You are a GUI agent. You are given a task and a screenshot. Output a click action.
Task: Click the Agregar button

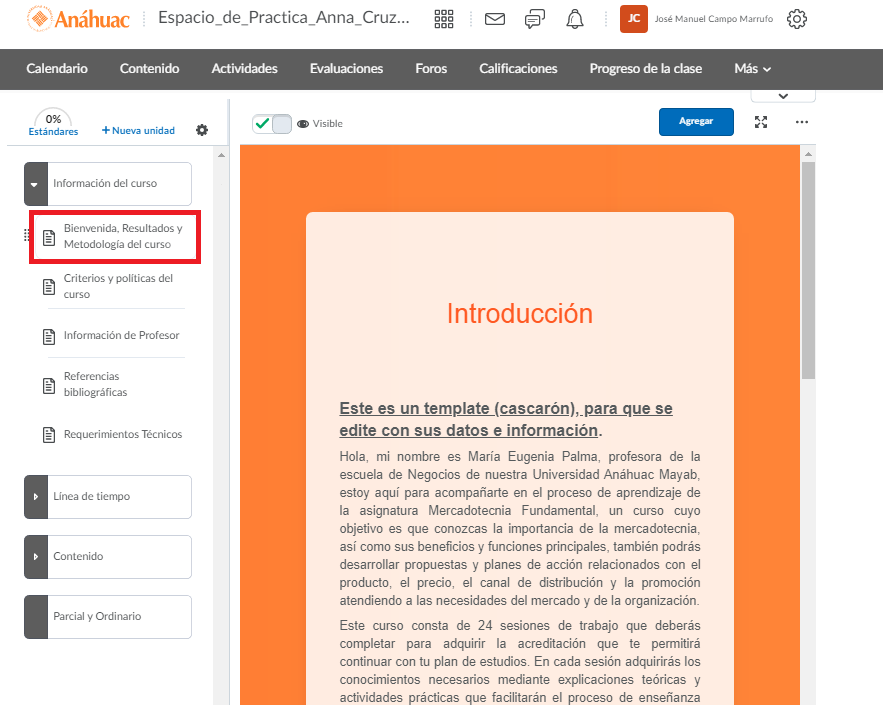(x=696, y=121)
